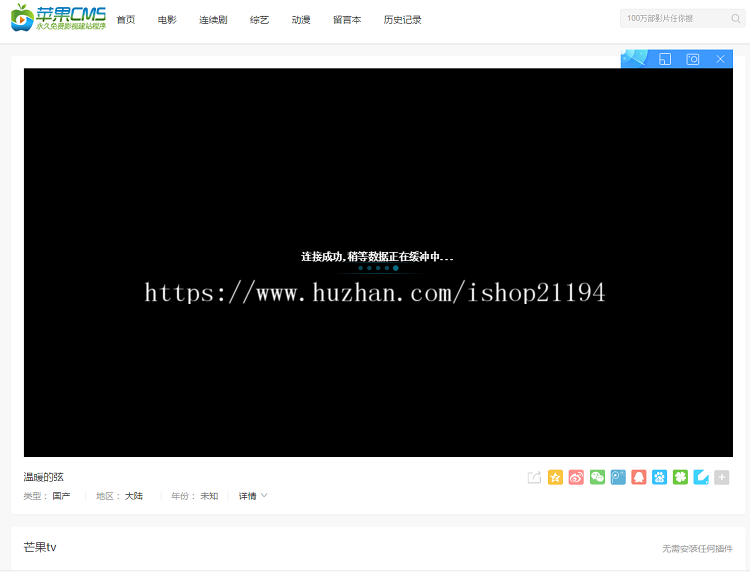Click the blue shooting-star logo on toolbar
Image resolution: width=750 pixels, height=580 pixels.
(635, 58)
